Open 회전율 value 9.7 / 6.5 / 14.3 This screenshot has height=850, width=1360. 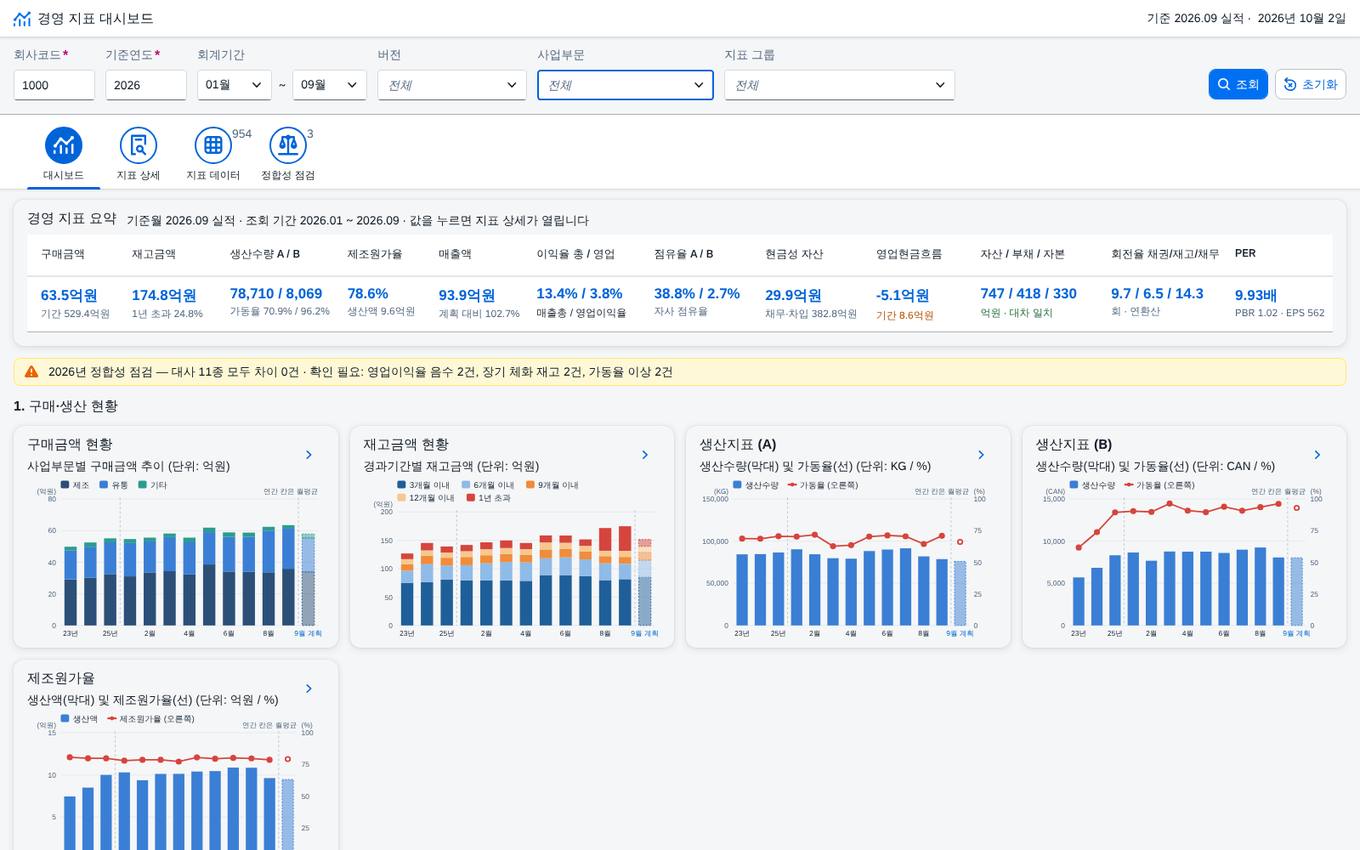(1157, 293)
